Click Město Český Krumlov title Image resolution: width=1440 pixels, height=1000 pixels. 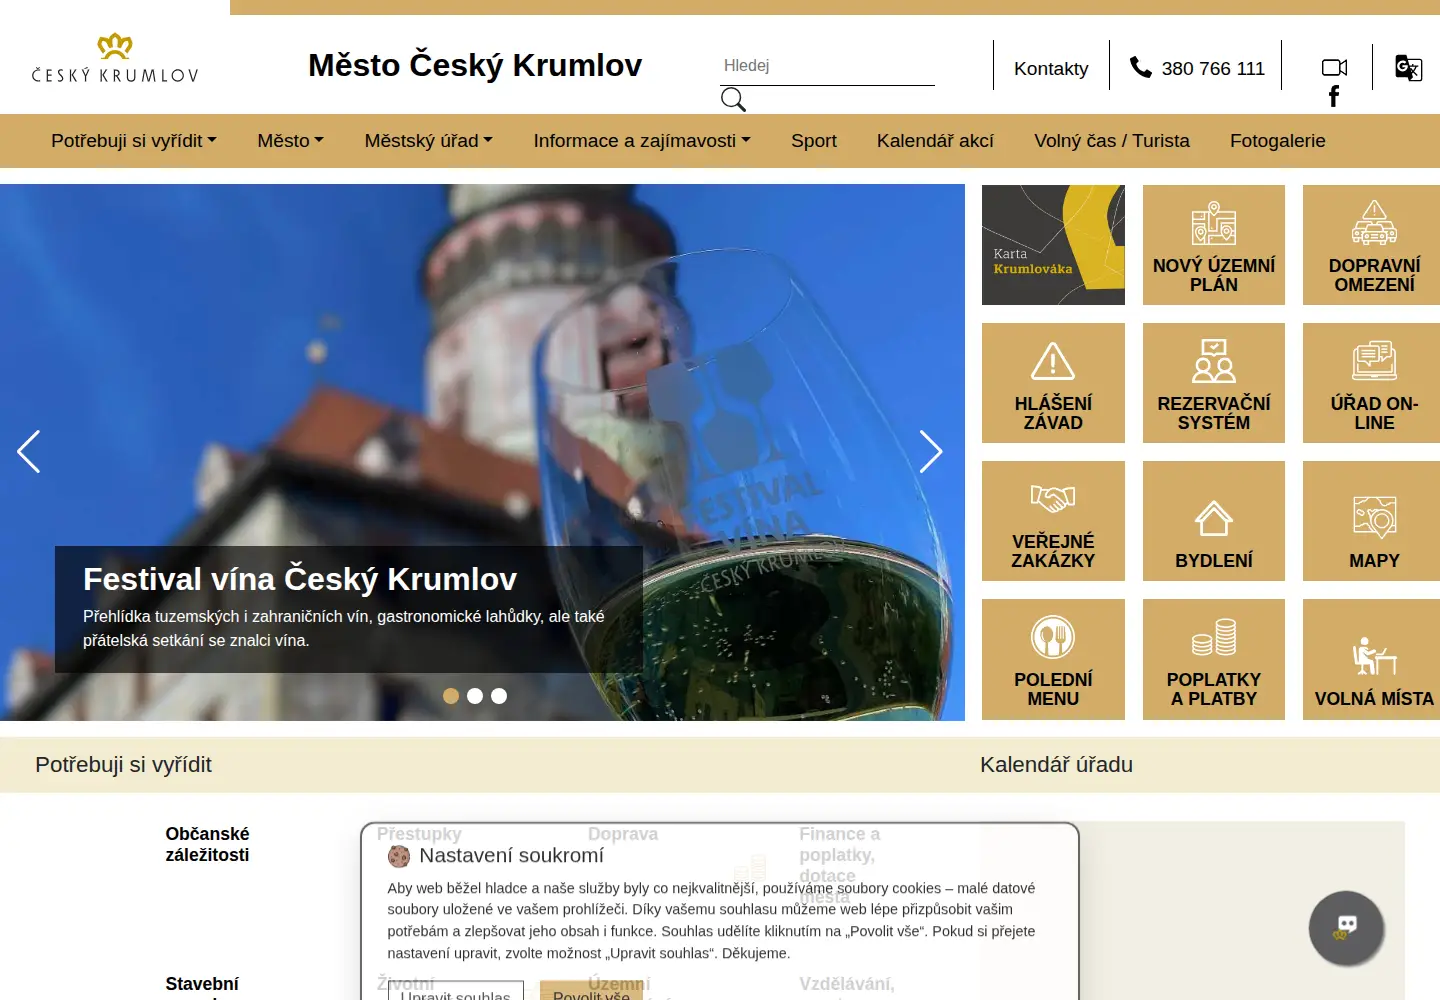(475, 65)
